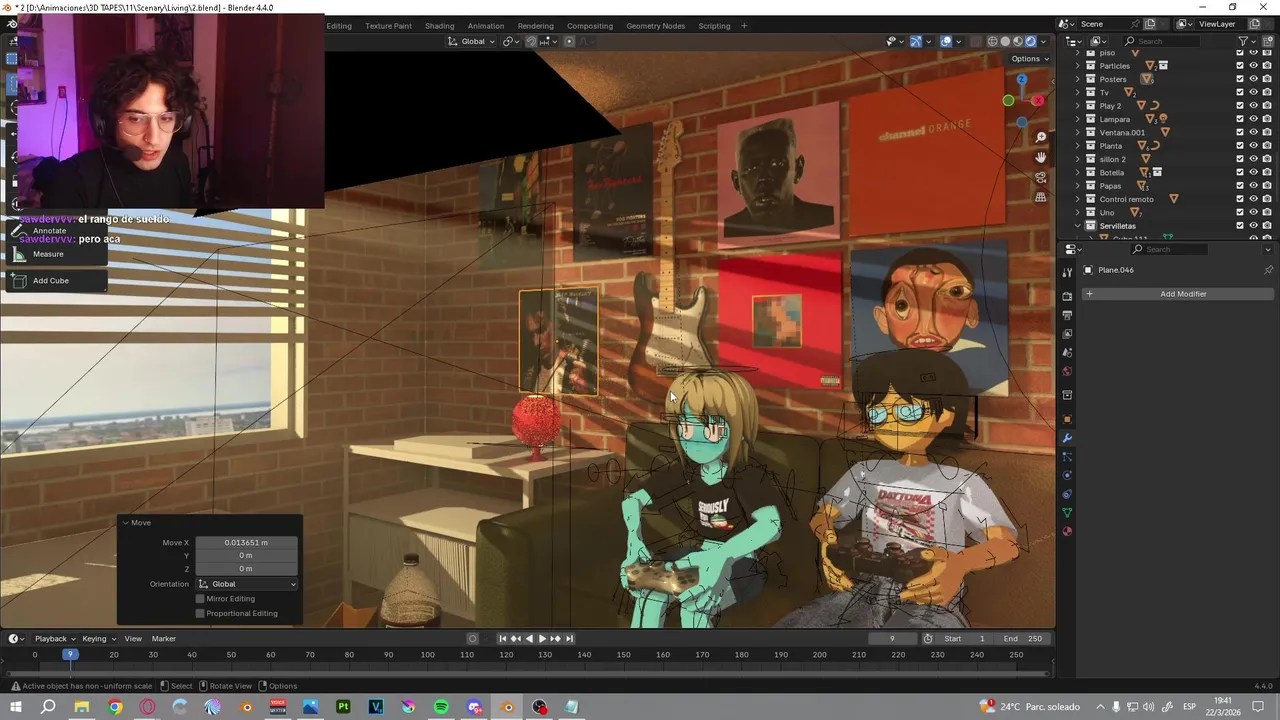Open the Material properties tab icon
Viewport: 1280px width, 720px height.
click(1067, 531)
